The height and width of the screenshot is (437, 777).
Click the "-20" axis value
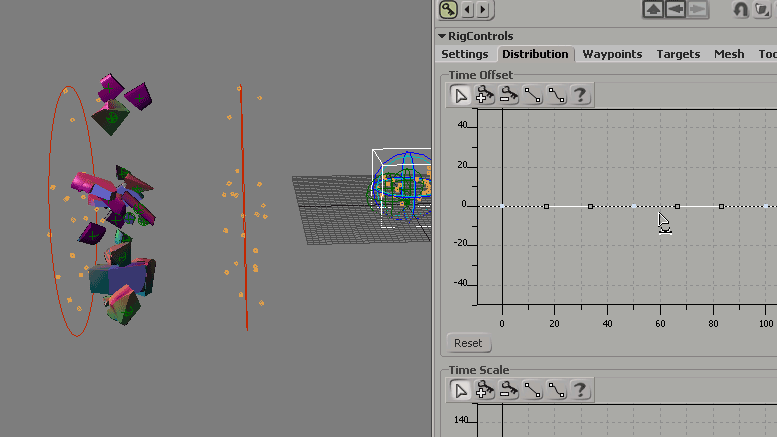point(461,243)
